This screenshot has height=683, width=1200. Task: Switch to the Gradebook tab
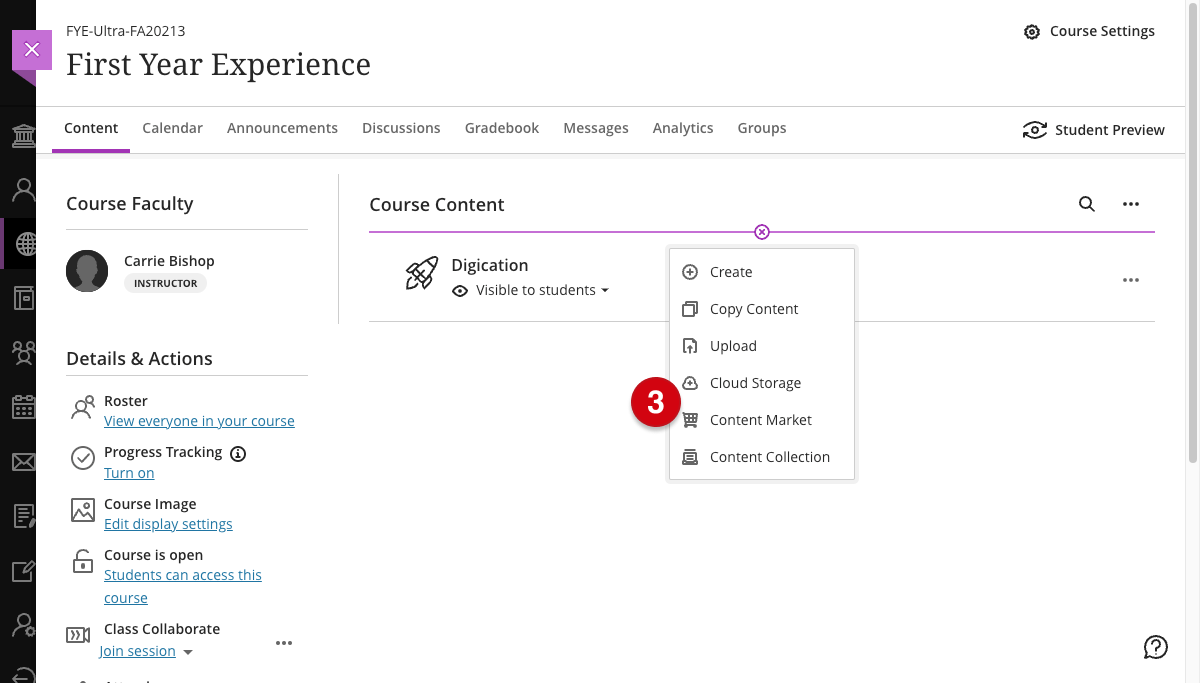click(x=502, y=128)
